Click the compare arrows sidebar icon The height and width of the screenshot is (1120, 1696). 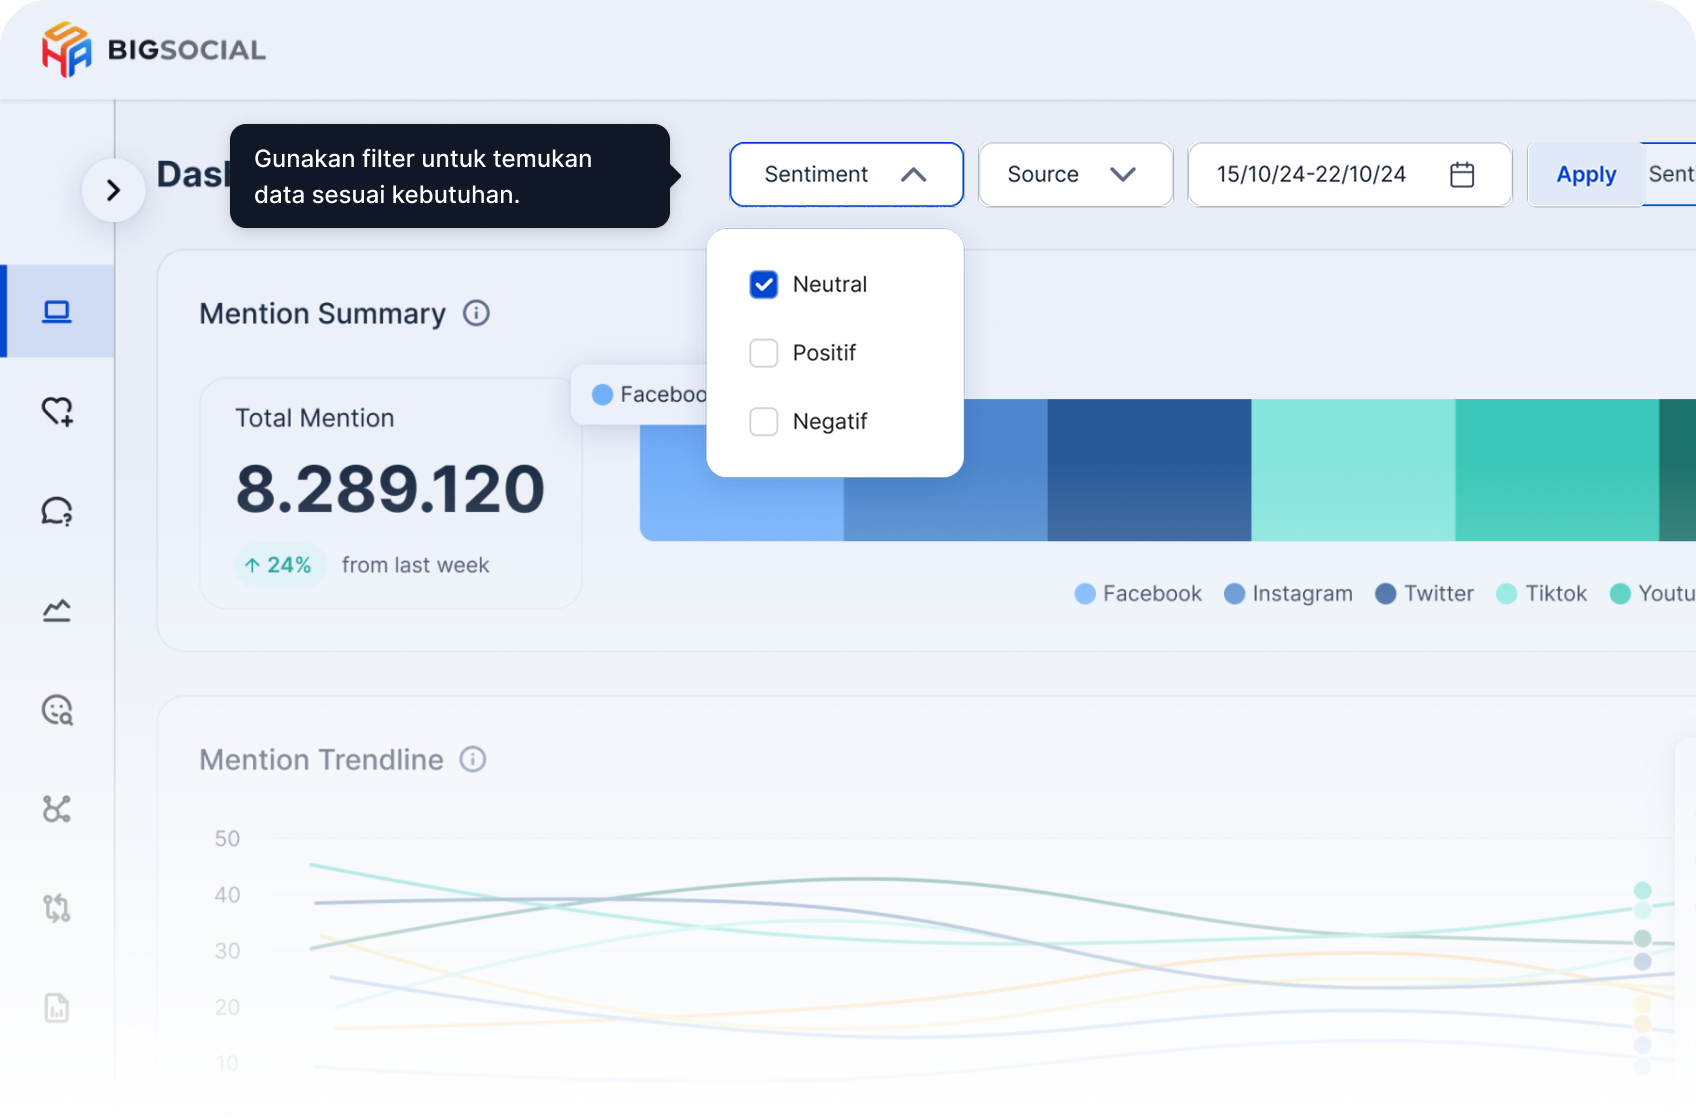click(57, 908)
